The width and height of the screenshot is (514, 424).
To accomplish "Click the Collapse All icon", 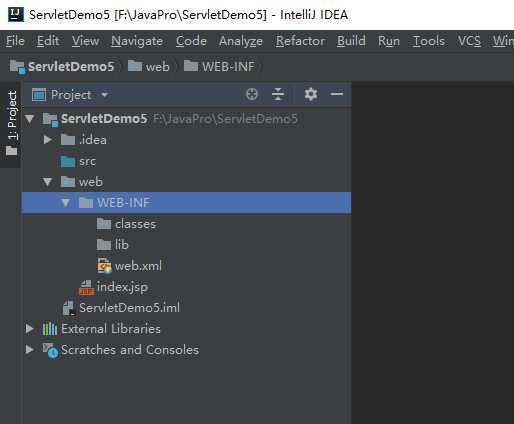I will pos(278,94).
